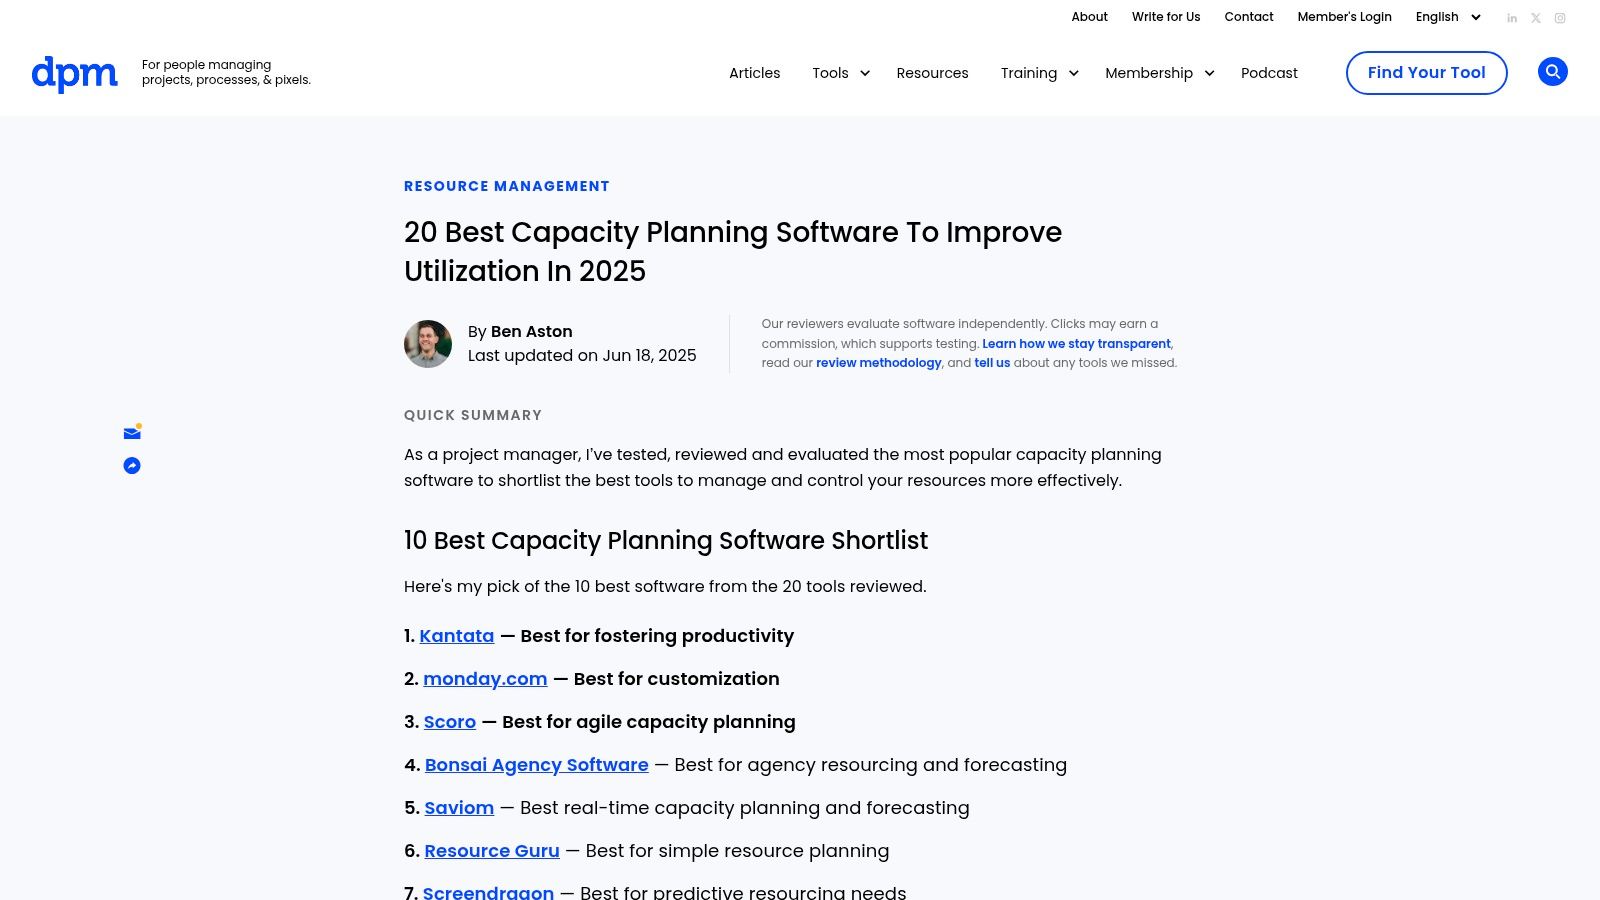Open the Resource Management category link
The height and width of the screenshot is (900, 1600).
pyautogui.click(x=507, y=186)
